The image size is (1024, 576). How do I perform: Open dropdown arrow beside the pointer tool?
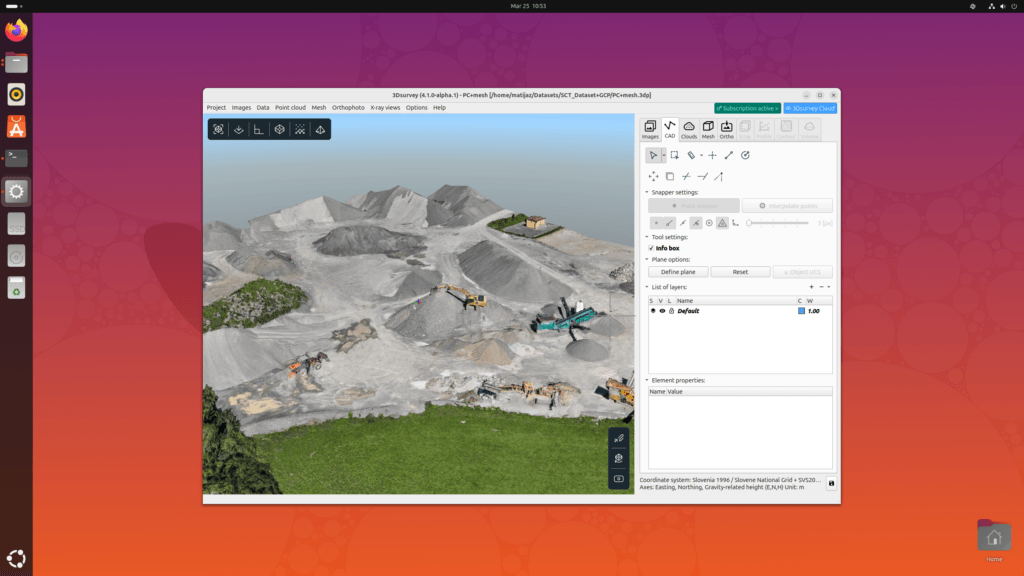(x=662, y=155)
